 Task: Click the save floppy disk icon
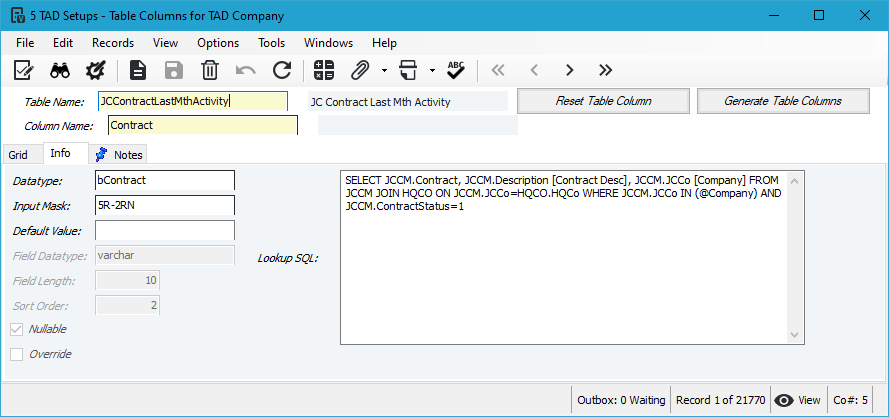(174, 70)
